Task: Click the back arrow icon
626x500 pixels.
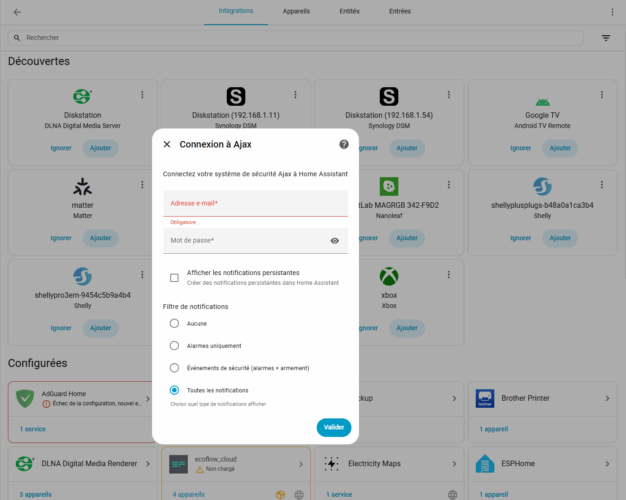Action: [17, 12]
